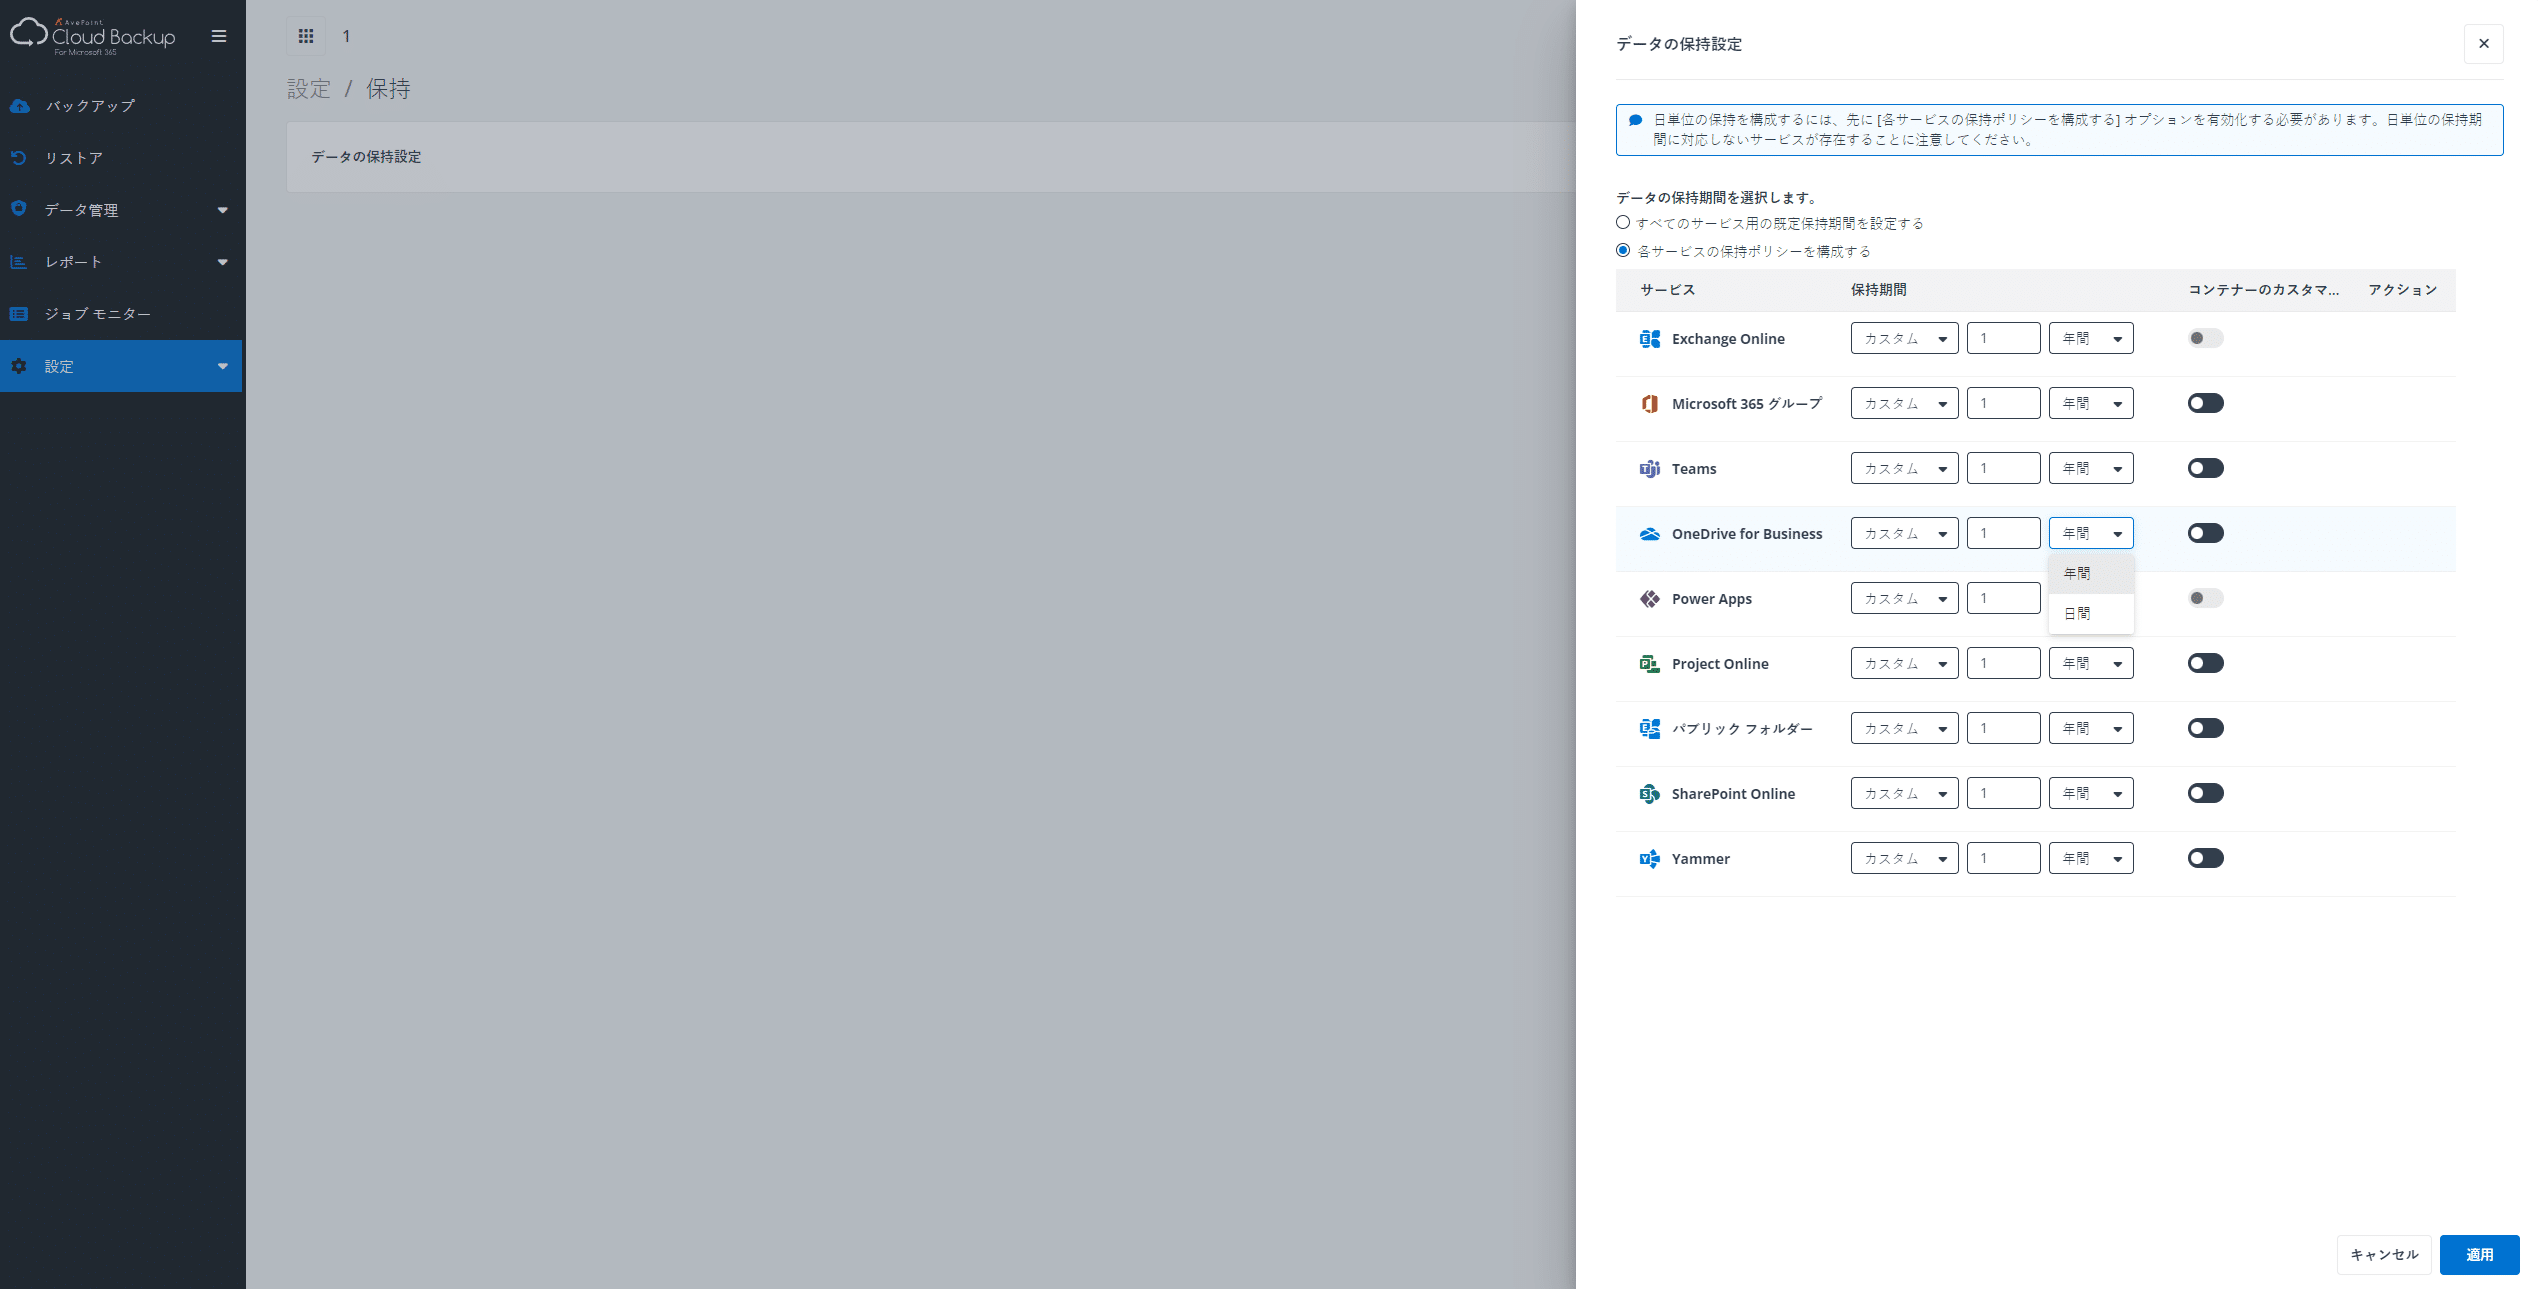Close the データの保持設定 panel

pos(2484,44)
